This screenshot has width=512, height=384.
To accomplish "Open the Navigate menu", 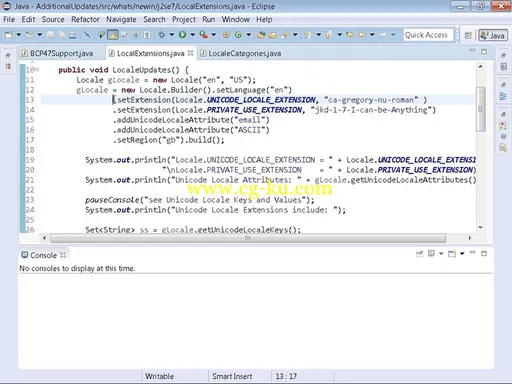I will click(121, 19).
